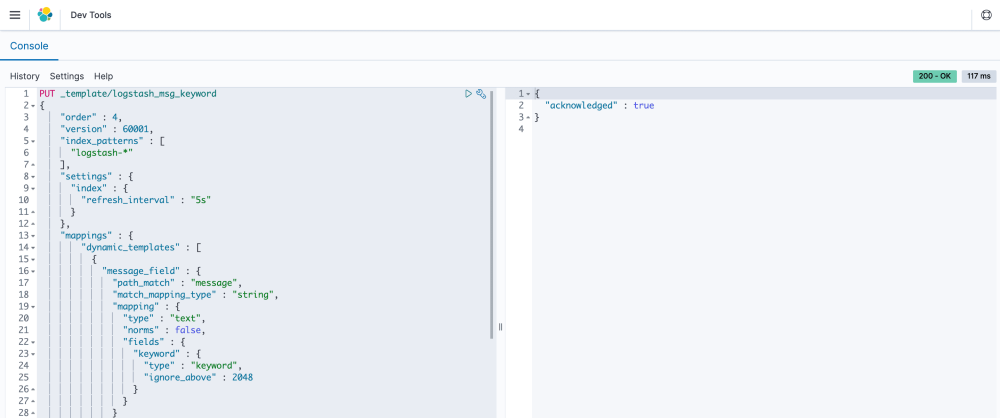Image resolution: width=1000 pixels, height=418 pixels.
Task: Click the Dev Tools breadcrumb
Action: 91,16
